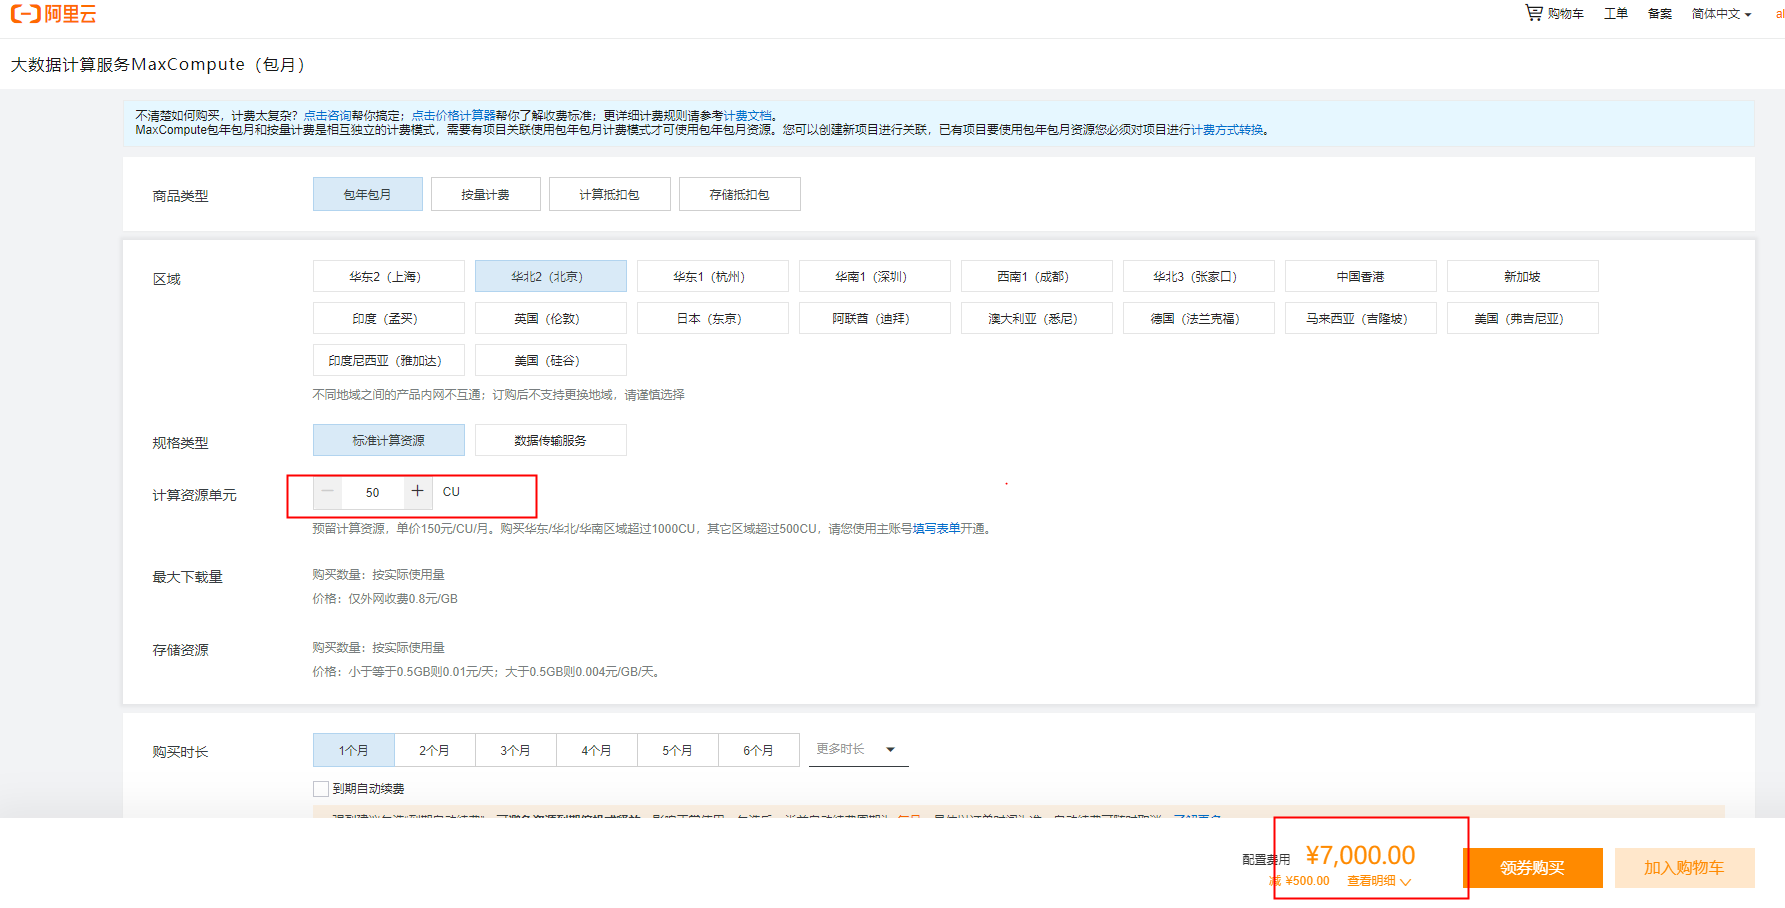Viewport: 1785px width, 908px height.
Task: Open 工单 in top navigation
Action: 1616,14
